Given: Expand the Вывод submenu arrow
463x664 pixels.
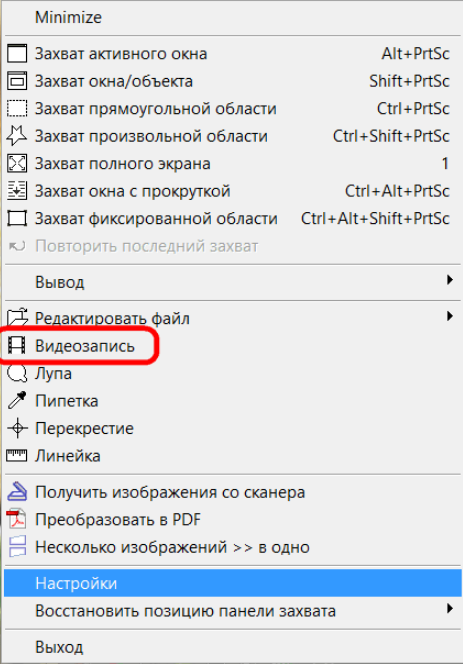Looking at the screenshot, I should click(x=450, y=280).
